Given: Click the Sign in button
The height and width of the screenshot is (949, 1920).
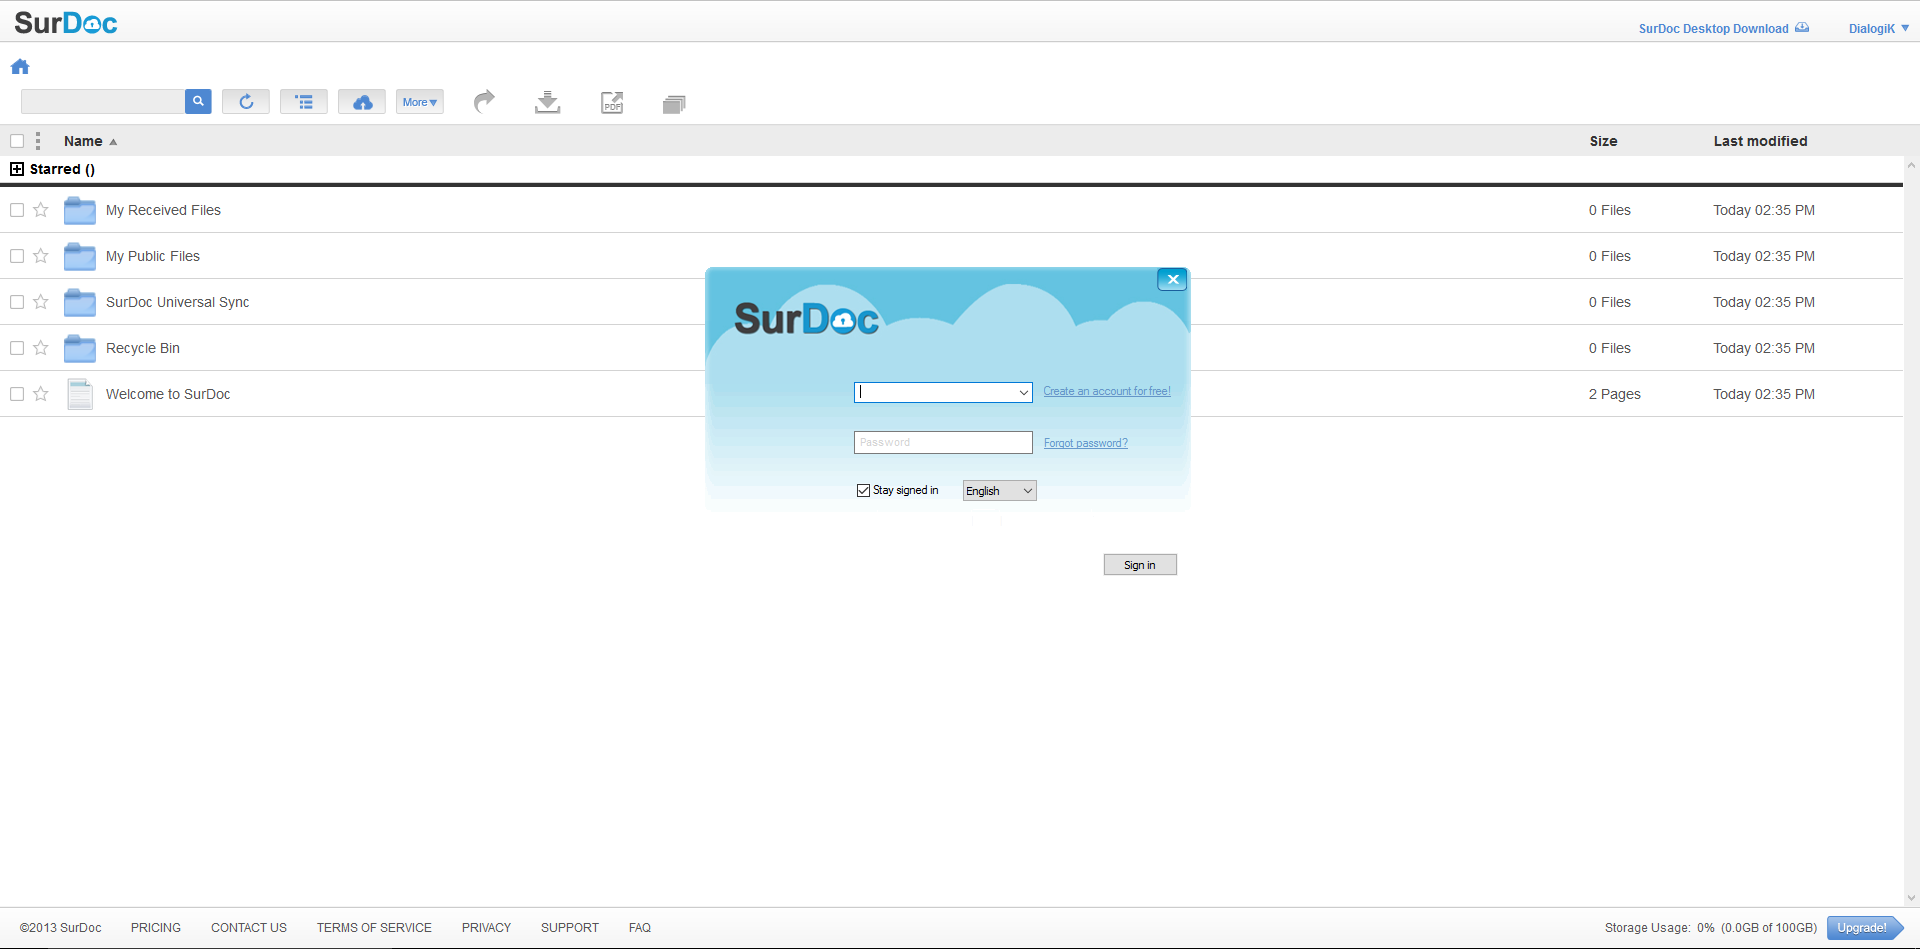Looking at the screenshot, I should point(1140,565).
